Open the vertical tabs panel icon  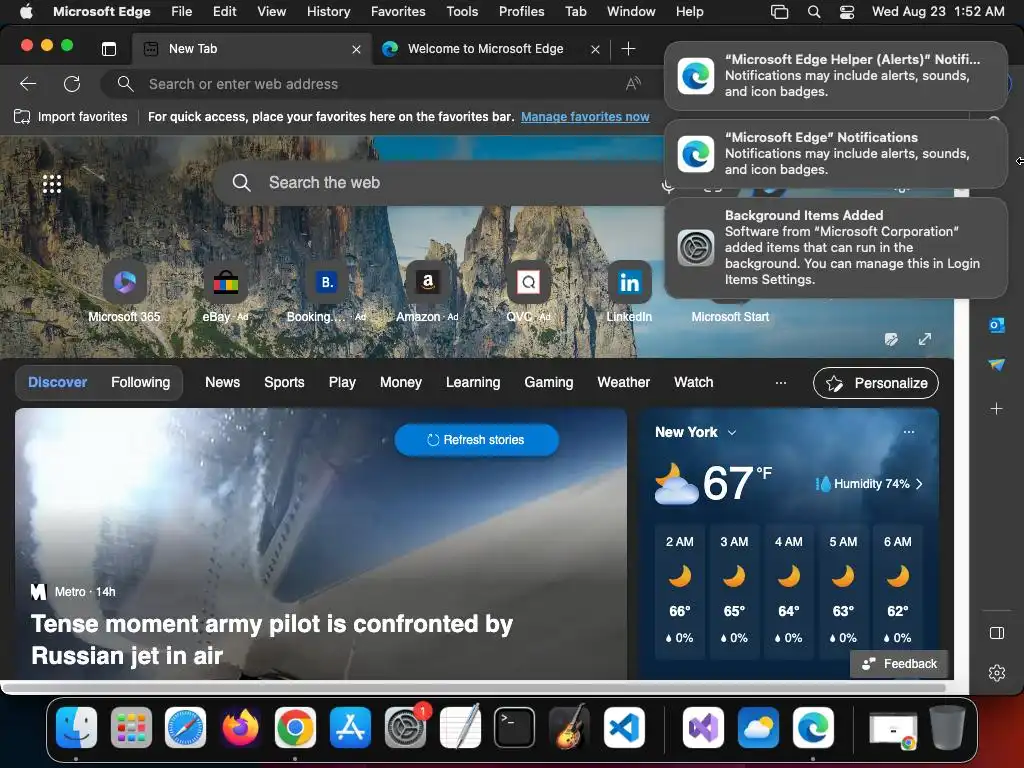(109, 49)
